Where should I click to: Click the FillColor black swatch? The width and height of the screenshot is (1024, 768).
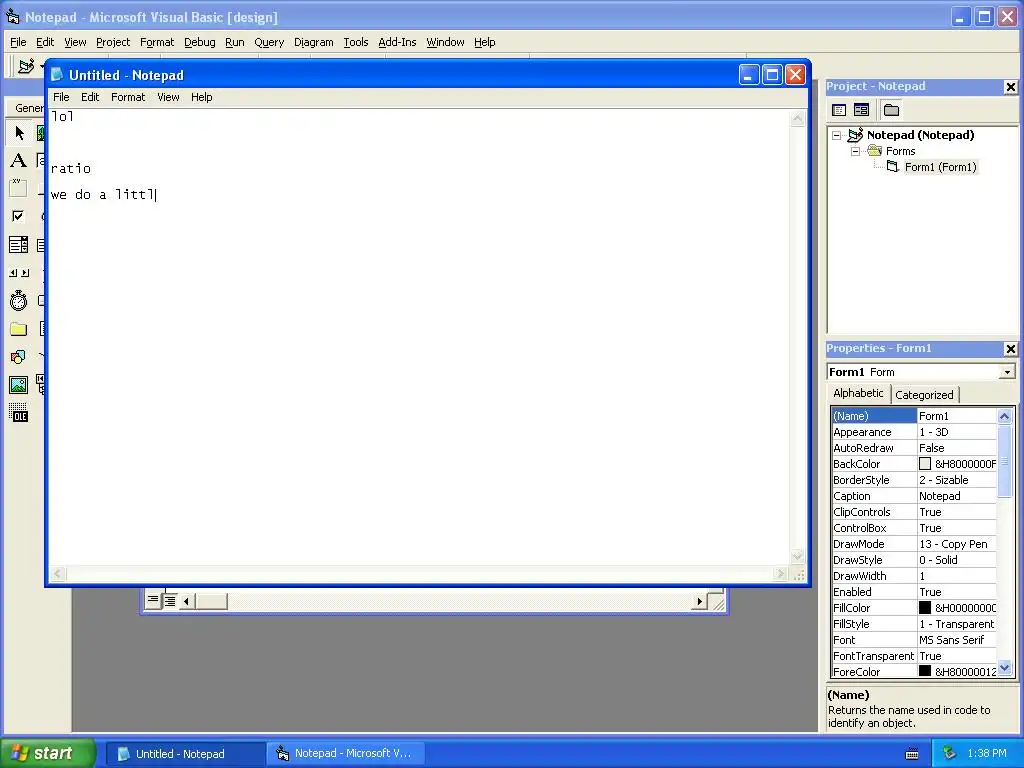(925, 607)
